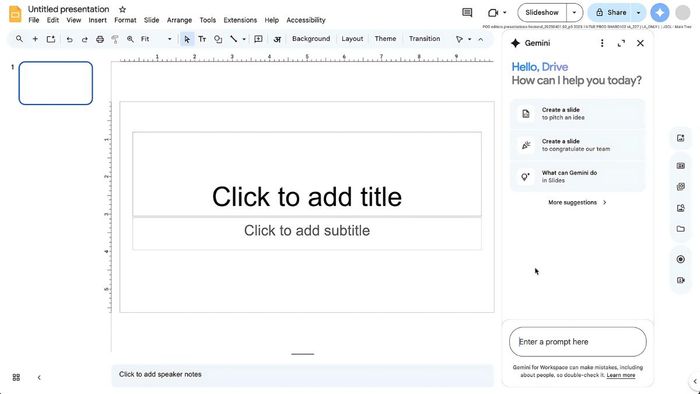Open the Theme panel
The image size is (700, 394).
click(385, 39)
